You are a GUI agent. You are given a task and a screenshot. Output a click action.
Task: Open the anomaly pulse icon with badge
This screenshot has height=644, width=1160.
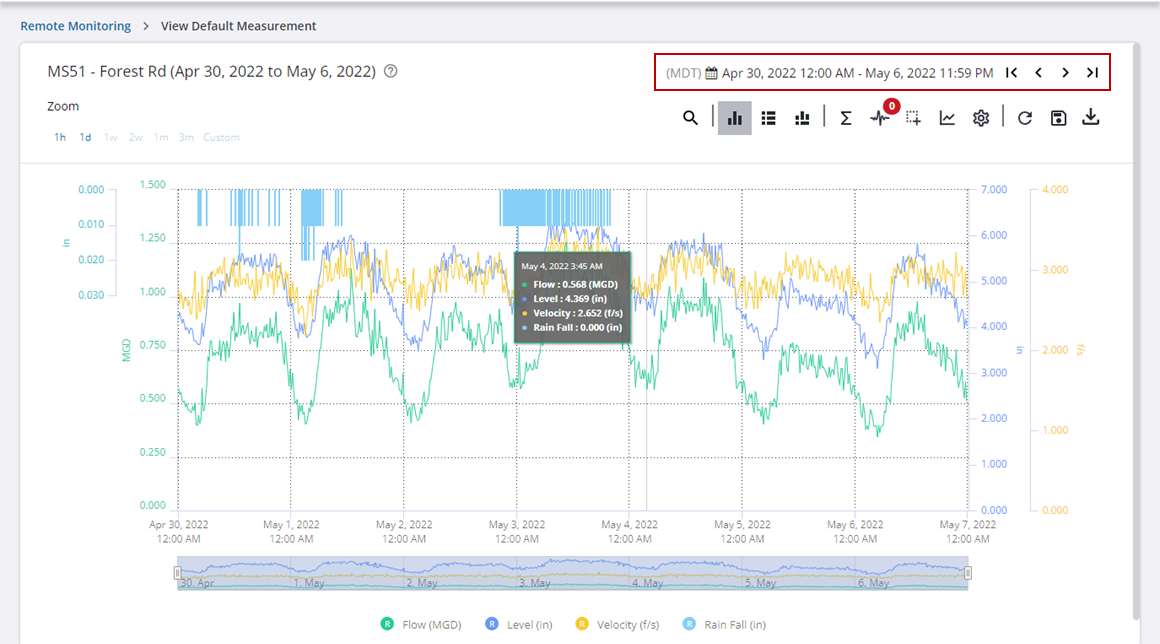[879, 118]
